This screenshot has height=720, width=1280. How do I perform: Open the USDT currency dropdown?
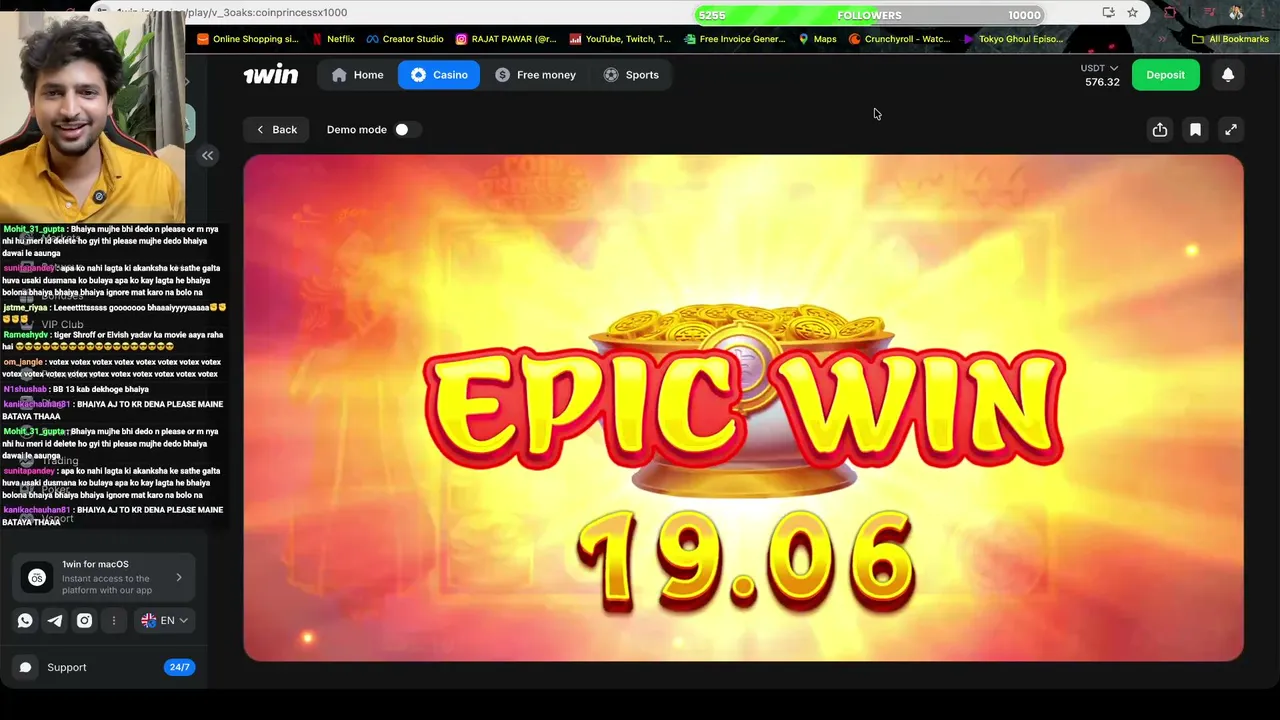1099,68
